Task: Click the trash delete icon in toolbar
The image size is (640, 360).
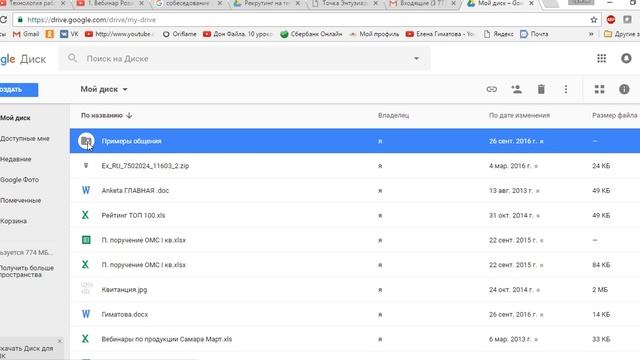Action: pyautogui.click(x=541, y=89)
